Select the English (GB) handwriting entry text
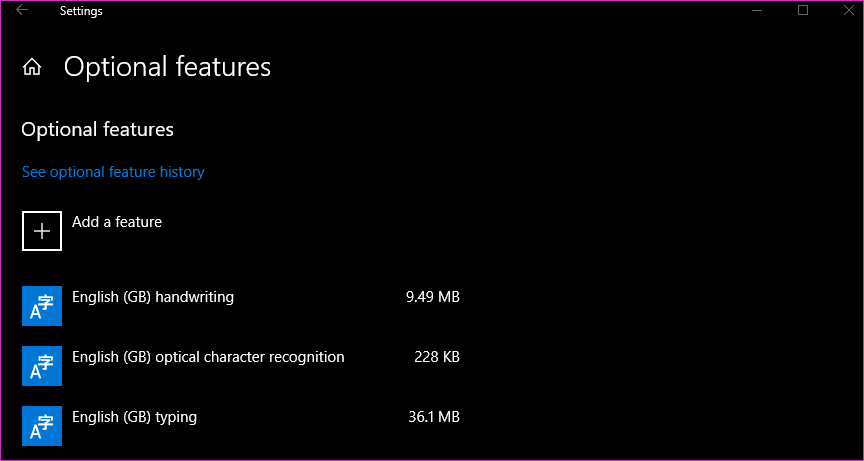The width and height of the screenshot is (864, 461). pos(153,297)
